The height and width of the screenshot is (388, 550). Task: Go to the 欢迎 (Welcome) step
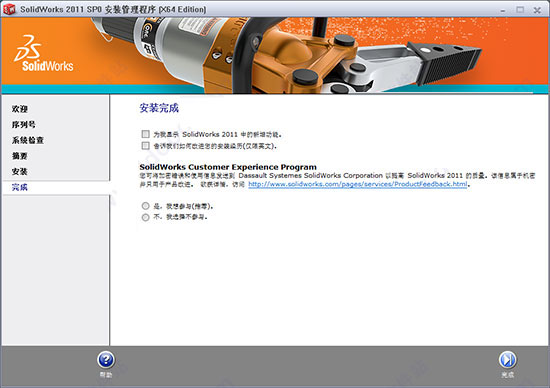[20, 109]
